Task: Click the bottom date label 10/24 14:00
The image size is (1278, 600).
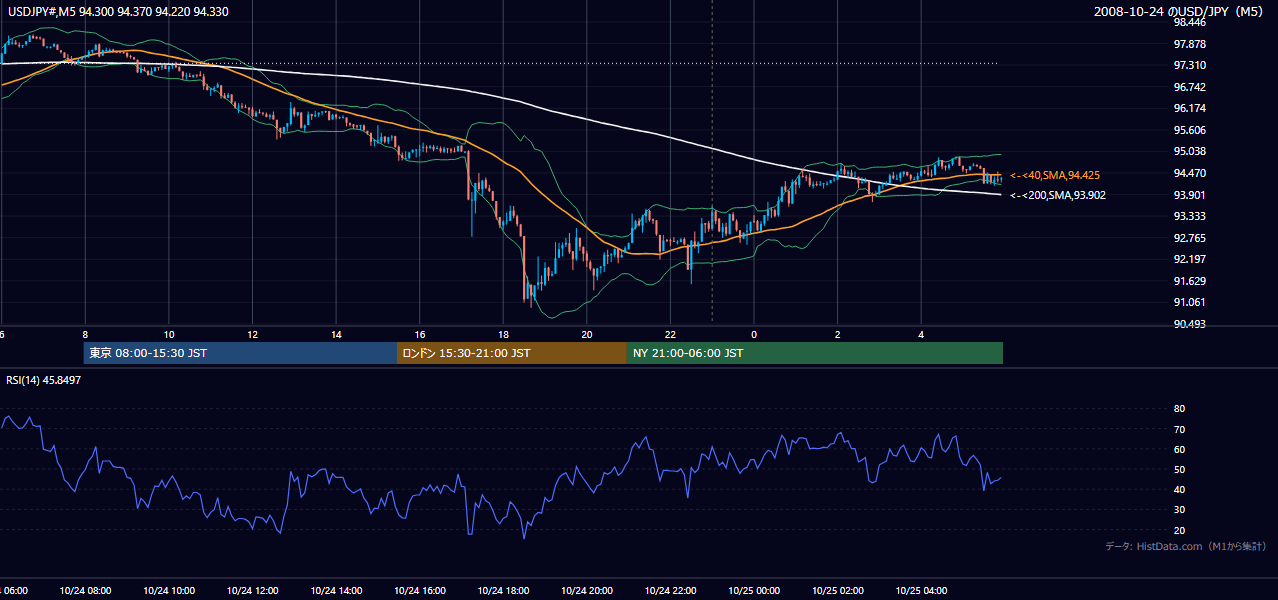Action: (x=336, y=591)
